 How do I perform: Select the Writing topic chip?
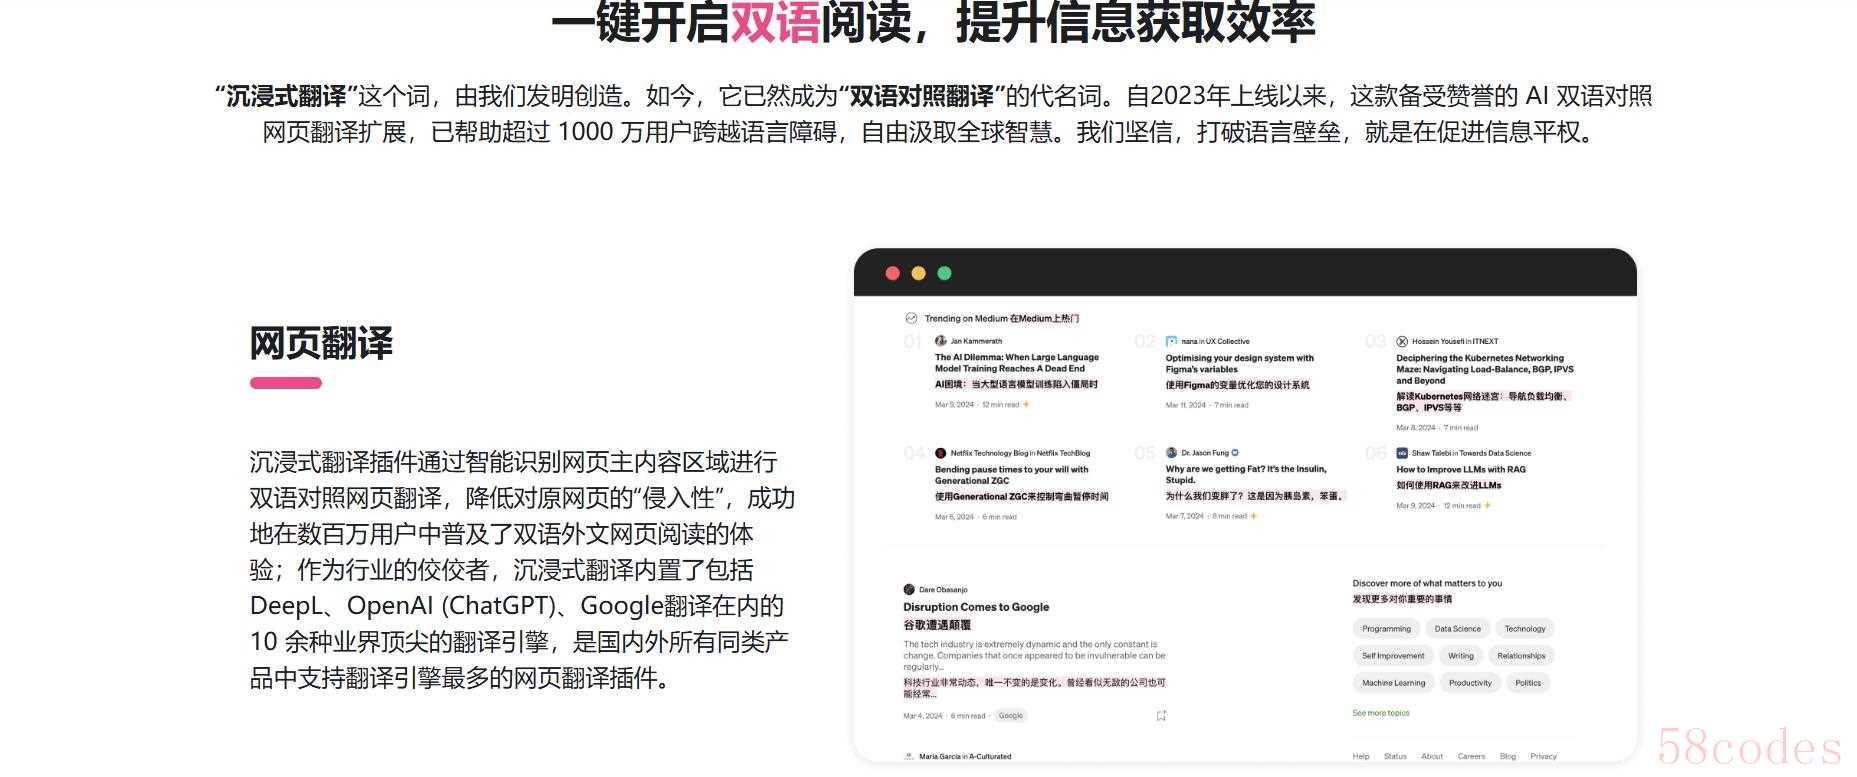tap(1461, 656)
